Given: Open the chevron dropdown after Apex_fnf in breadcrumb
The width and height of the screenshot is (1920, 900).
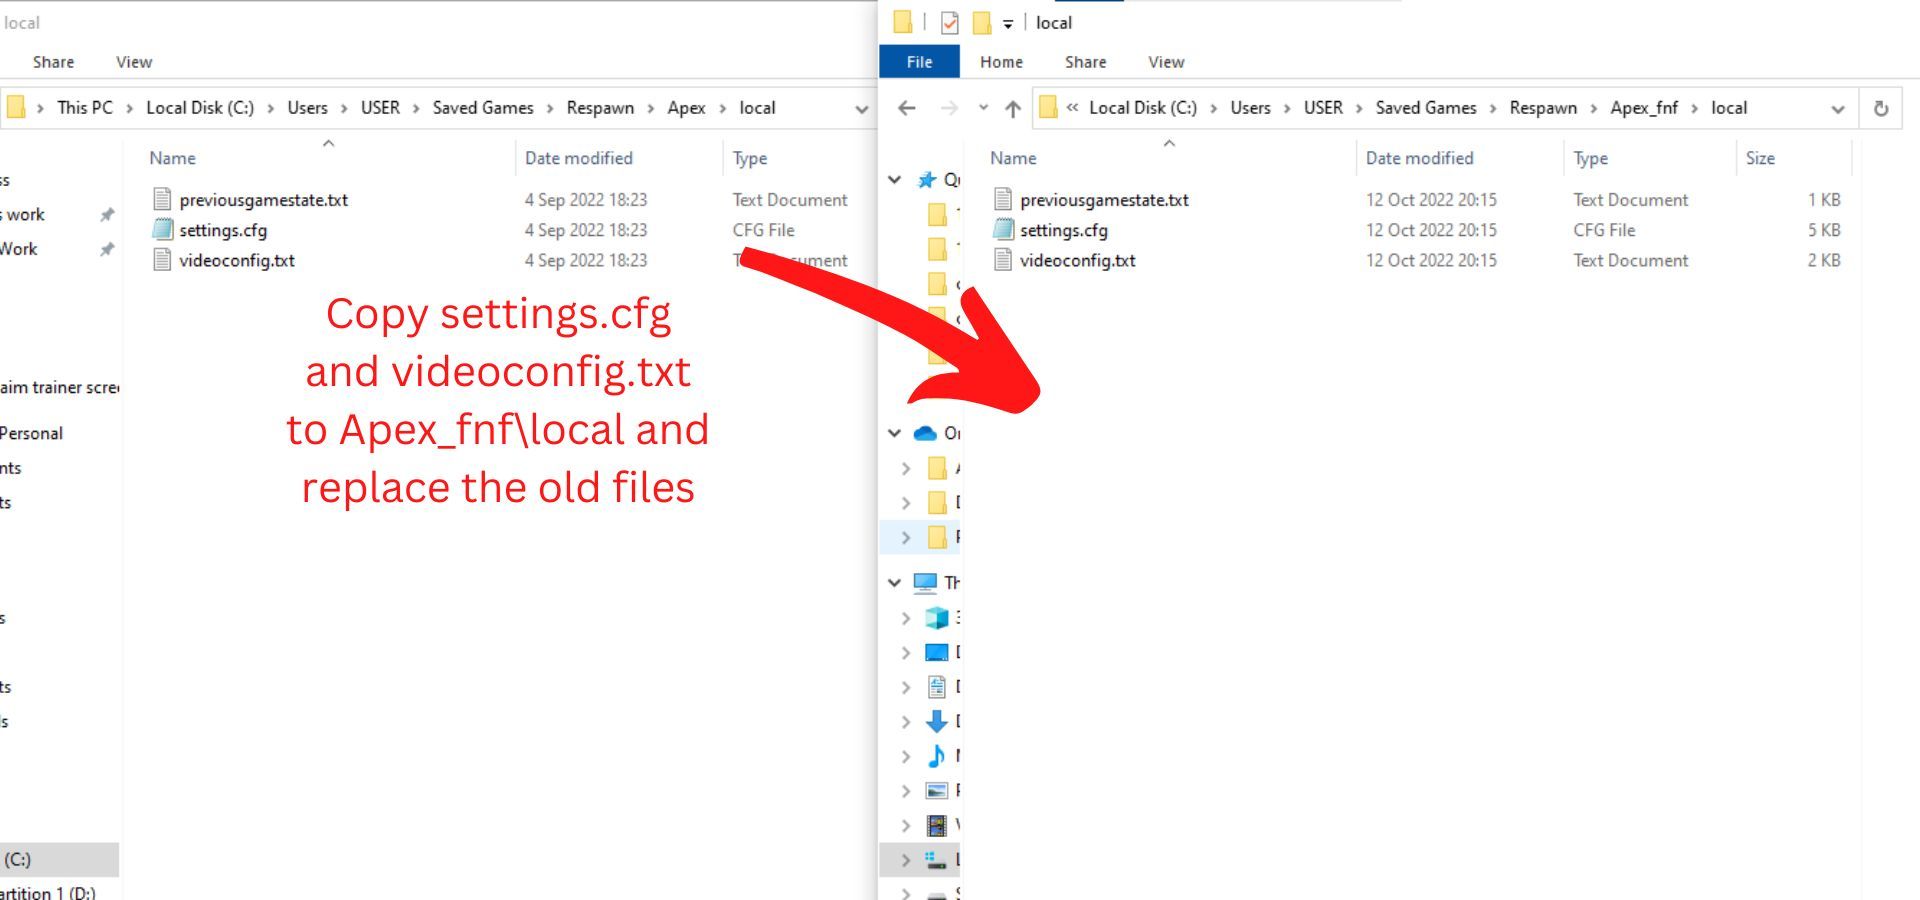Looking at the screenshot, I should 1695,108.
